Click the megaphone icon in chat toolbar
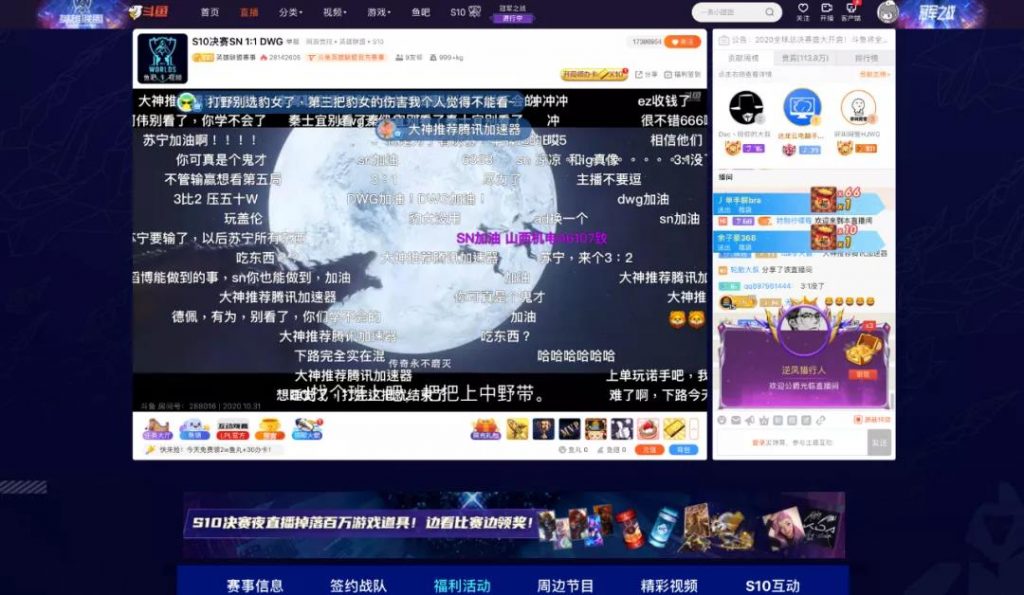Screen dimensions: 1024x595 pos(750,420)
